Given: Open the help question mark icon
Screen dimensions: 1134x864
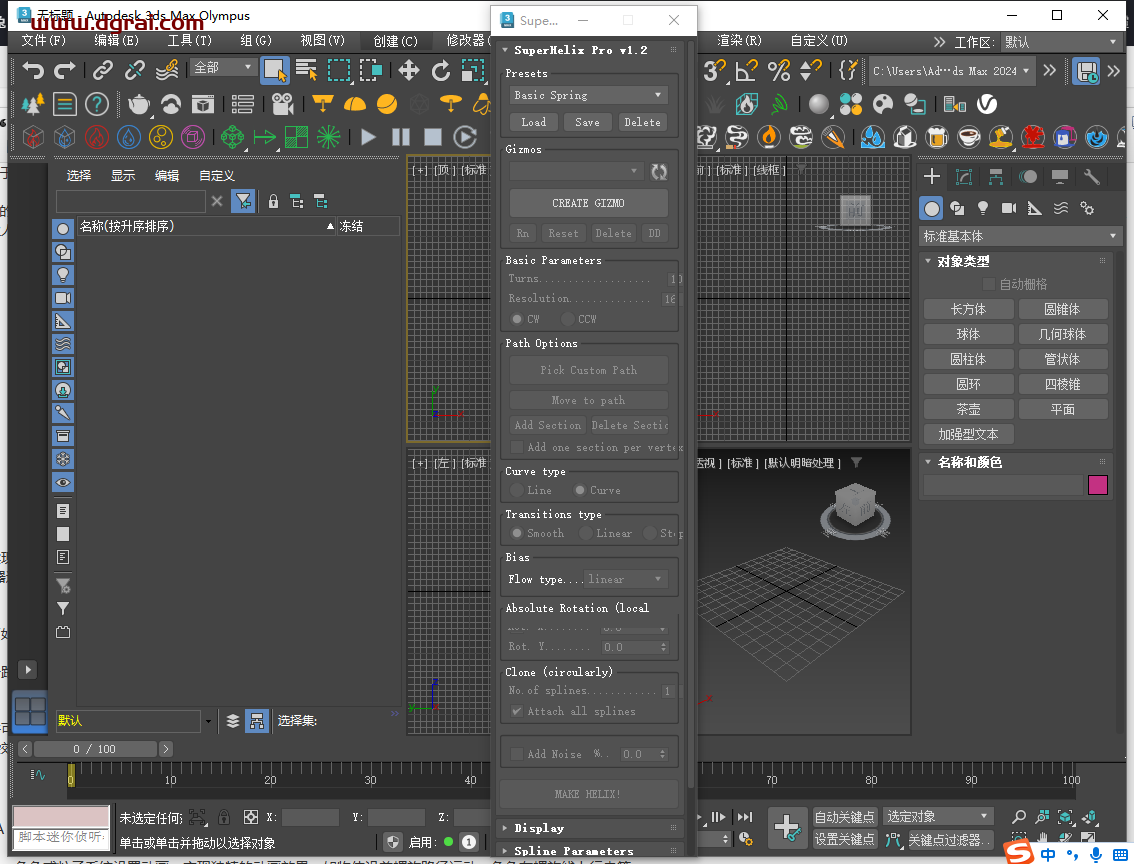Looking at the screenshot, I should pos(97,104).
